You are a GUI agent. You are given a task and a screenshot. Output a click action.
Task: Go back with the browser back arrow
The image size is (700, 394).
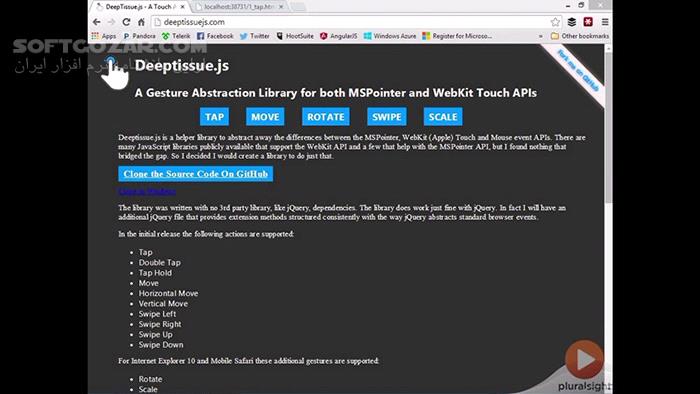[96, 22]
